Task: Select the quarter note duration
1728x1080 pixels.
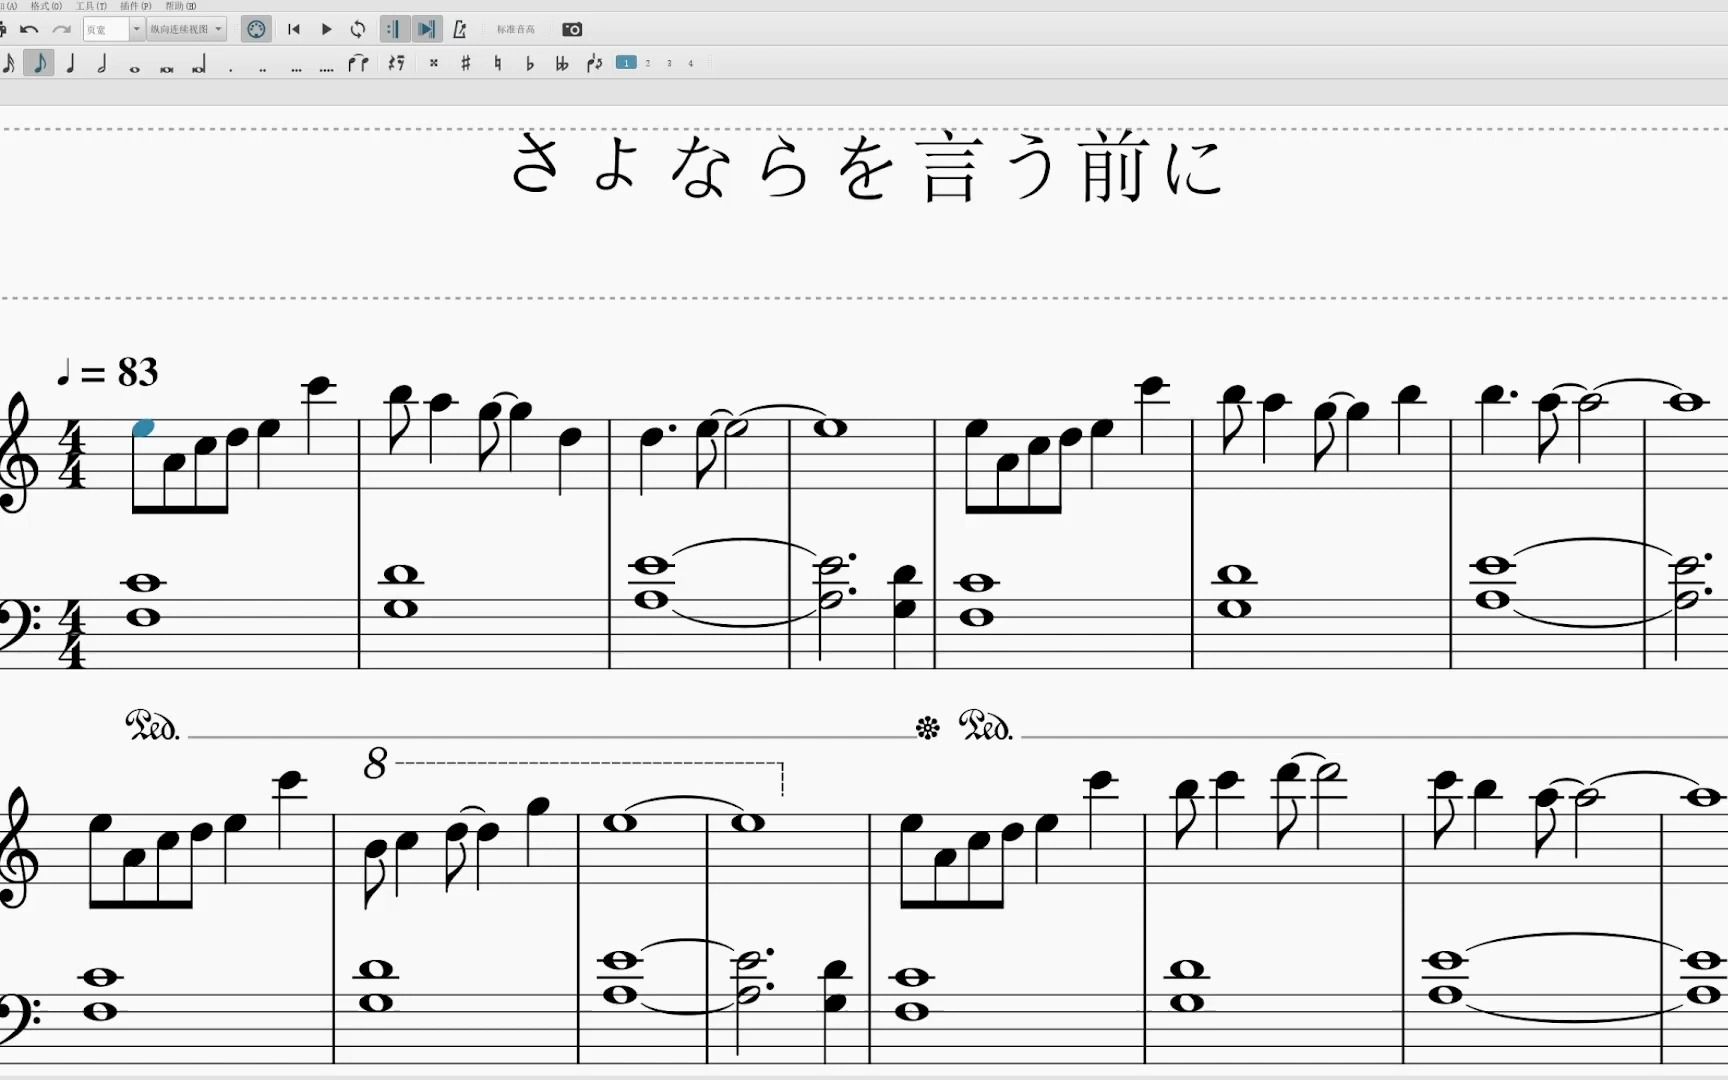Action: pyautogui.click(x=70, y=64)
